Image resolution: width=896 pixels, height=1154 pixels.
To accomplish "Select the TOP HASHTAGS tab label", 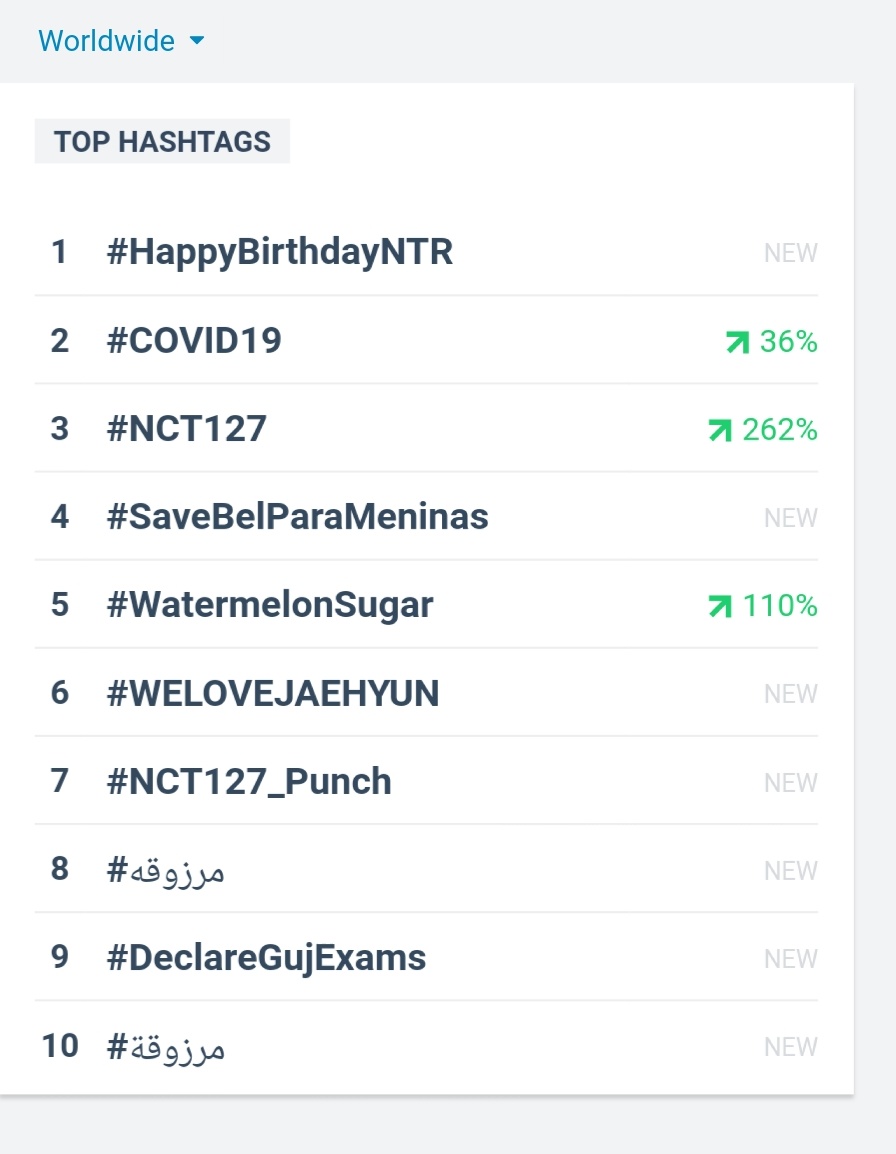I will coord(162,141).
